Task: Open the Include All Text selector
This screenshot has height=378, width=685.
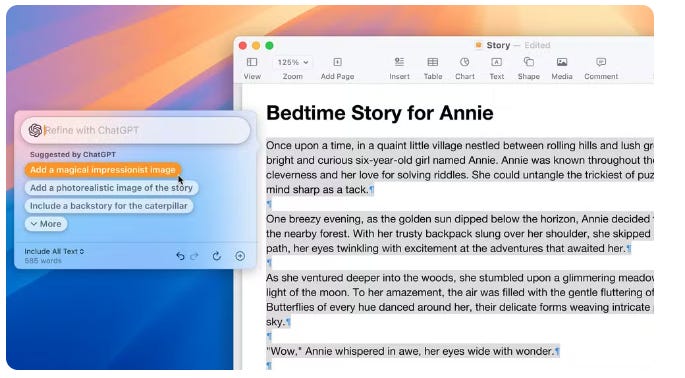Action: (x=54, y=251)
